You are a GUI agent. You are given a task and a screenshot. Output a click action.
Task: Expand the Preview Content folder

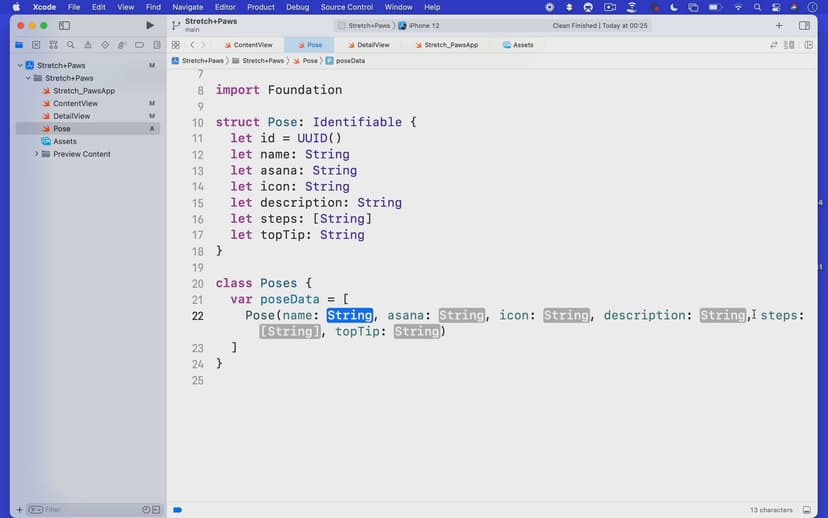pyautogui.click(x=37, y=154)
